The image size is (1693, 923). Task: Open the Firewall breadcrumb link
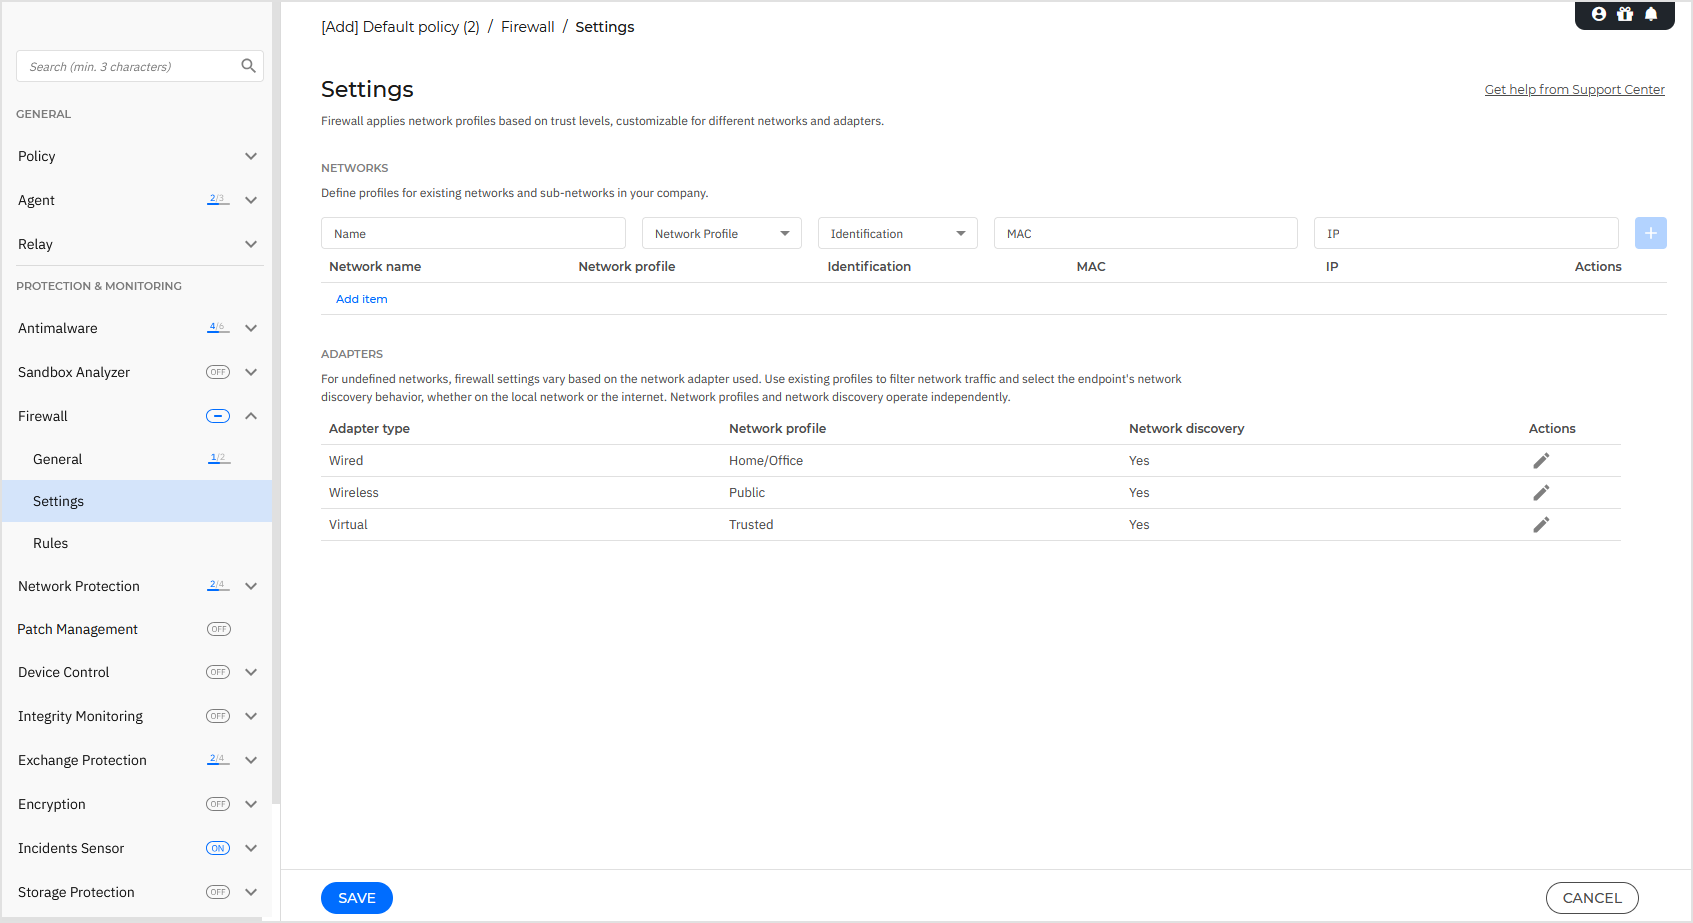click(527, 26)
